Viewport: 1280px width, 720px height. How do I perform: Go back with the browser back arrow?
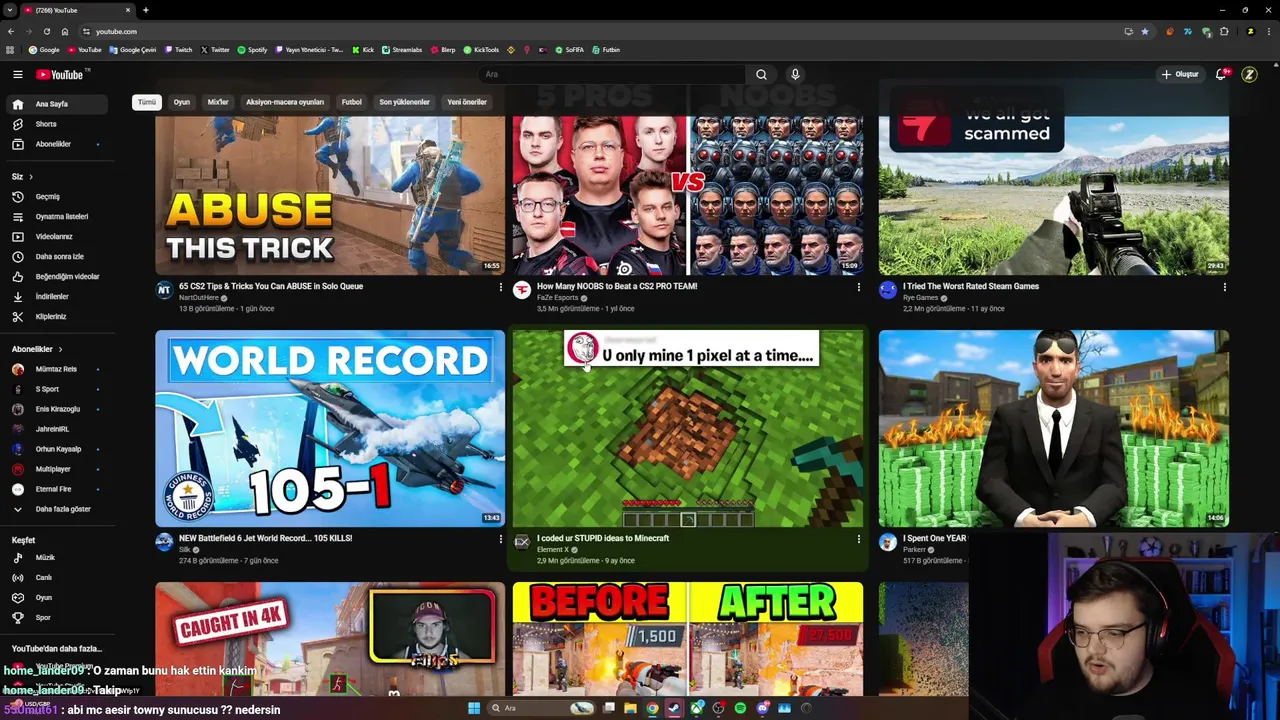click(11, 31)
